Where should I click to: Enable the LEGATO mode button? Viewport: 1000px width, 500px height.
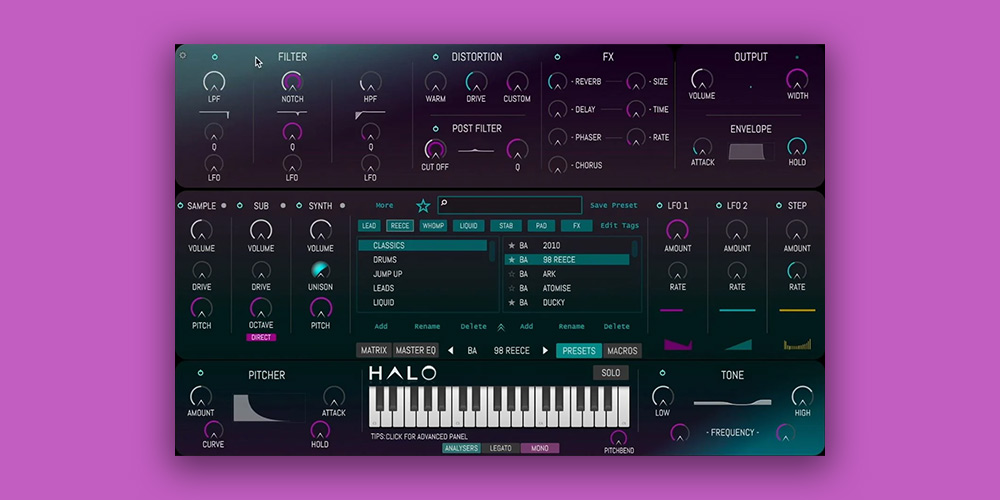501,448
